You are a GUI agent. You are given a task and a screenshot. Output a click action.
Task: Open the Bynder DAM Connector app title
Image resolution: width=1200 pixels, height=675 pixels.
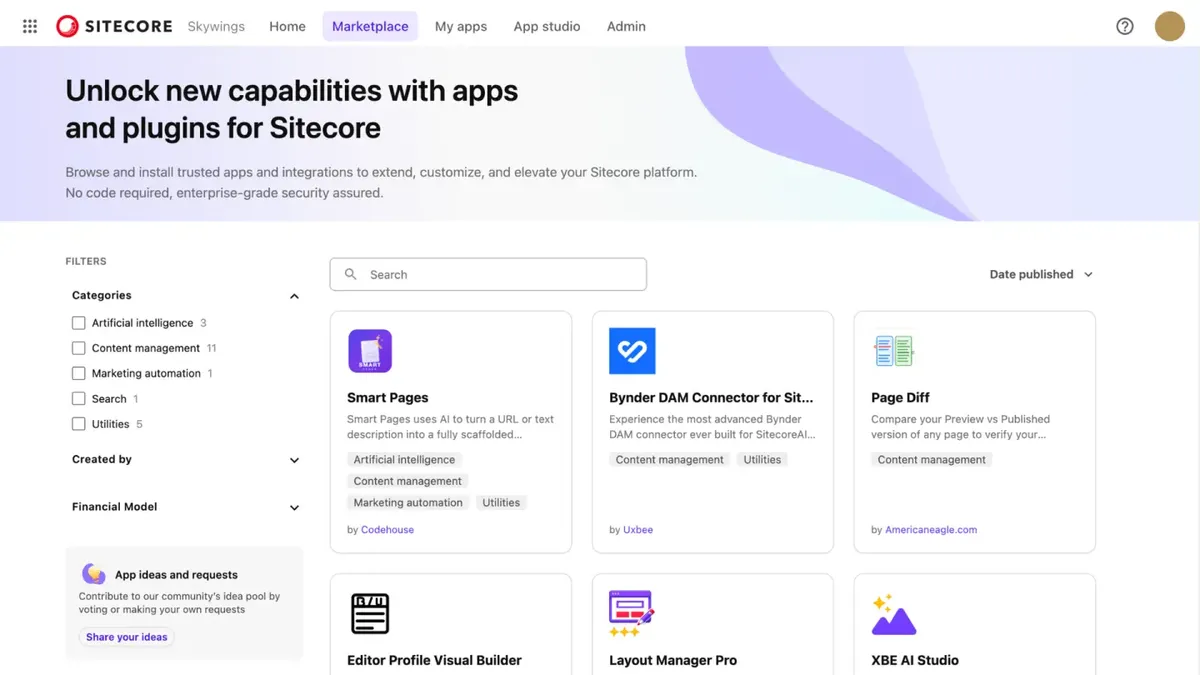tap(711, 398)
